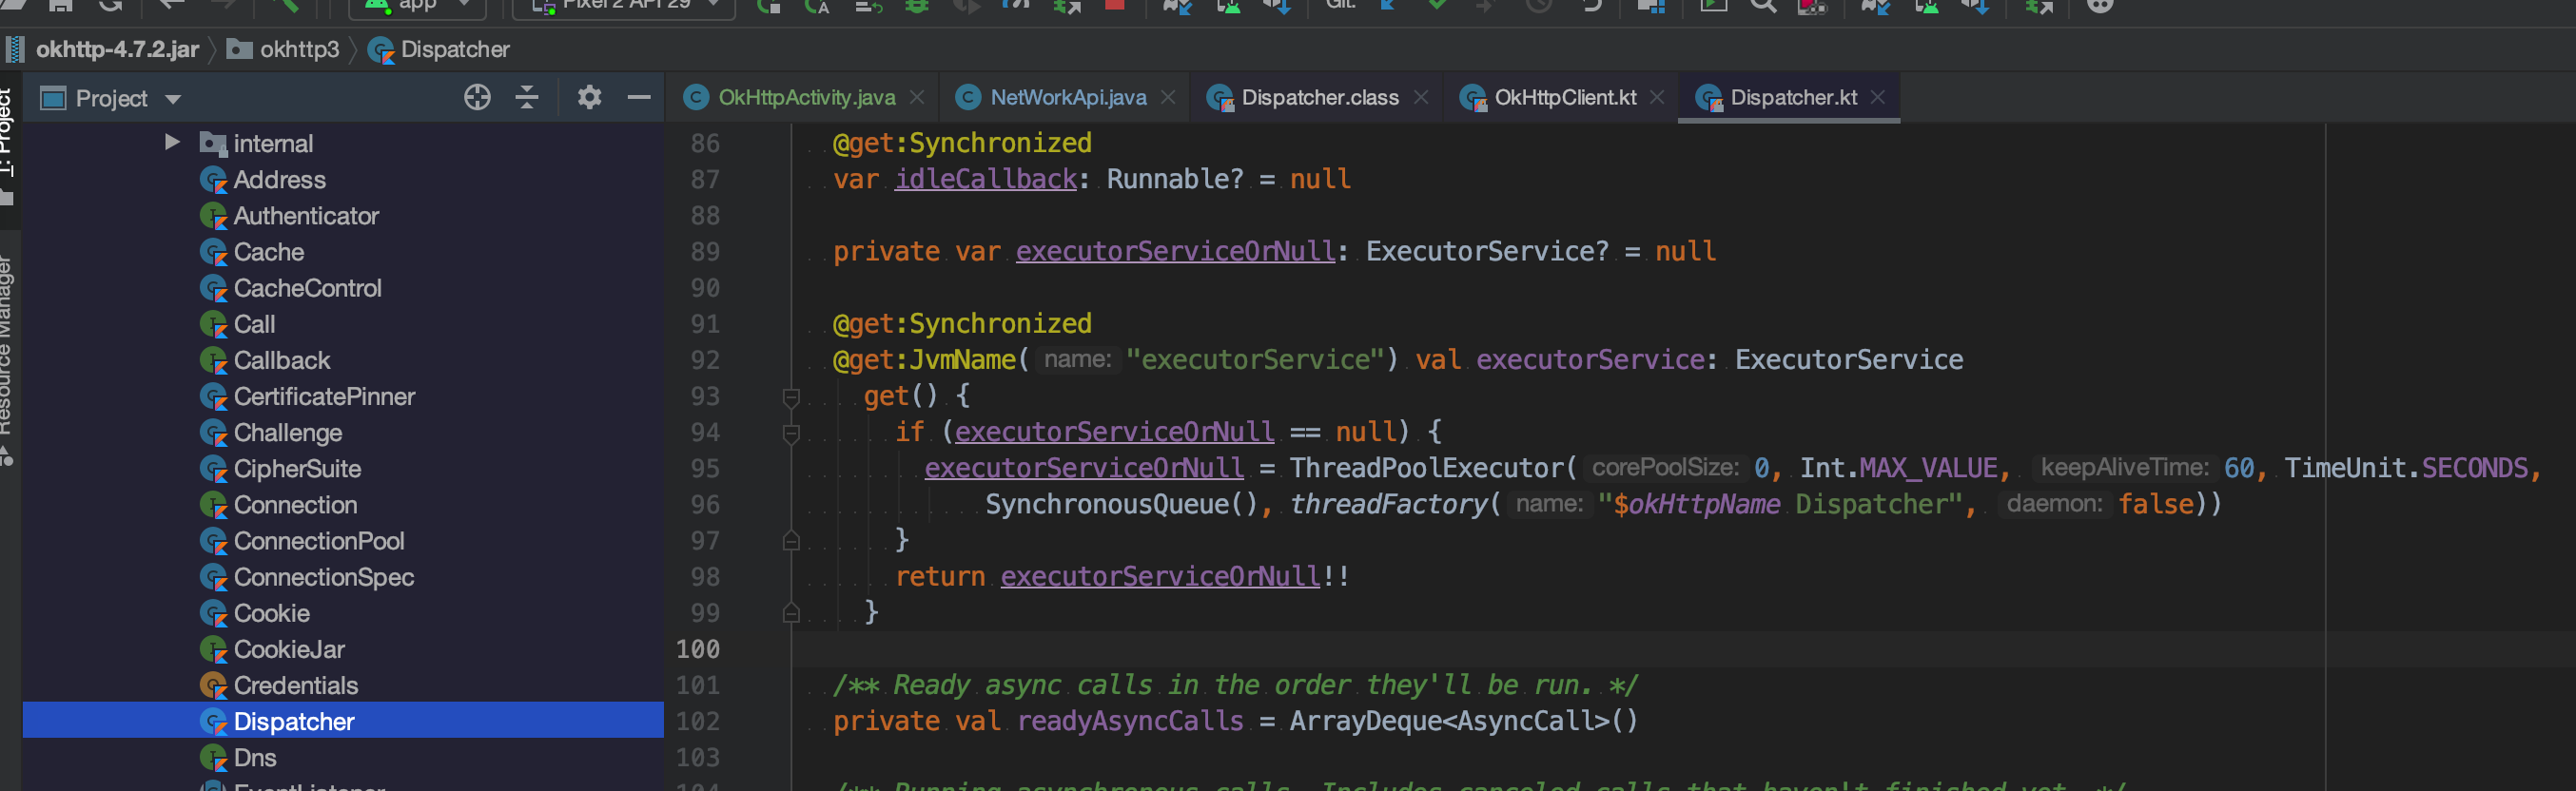
Task: Stop the running app with red square
Action: coord(1114,4)
